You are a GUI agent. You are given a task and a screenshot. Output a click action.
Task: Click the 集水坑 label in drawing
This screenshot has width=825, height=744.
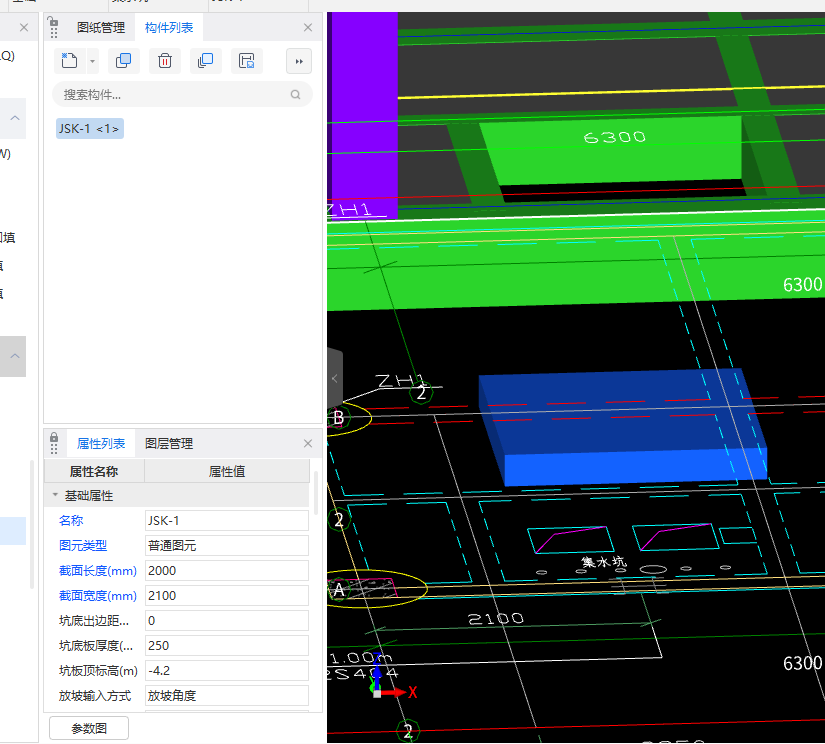point(604,562)
